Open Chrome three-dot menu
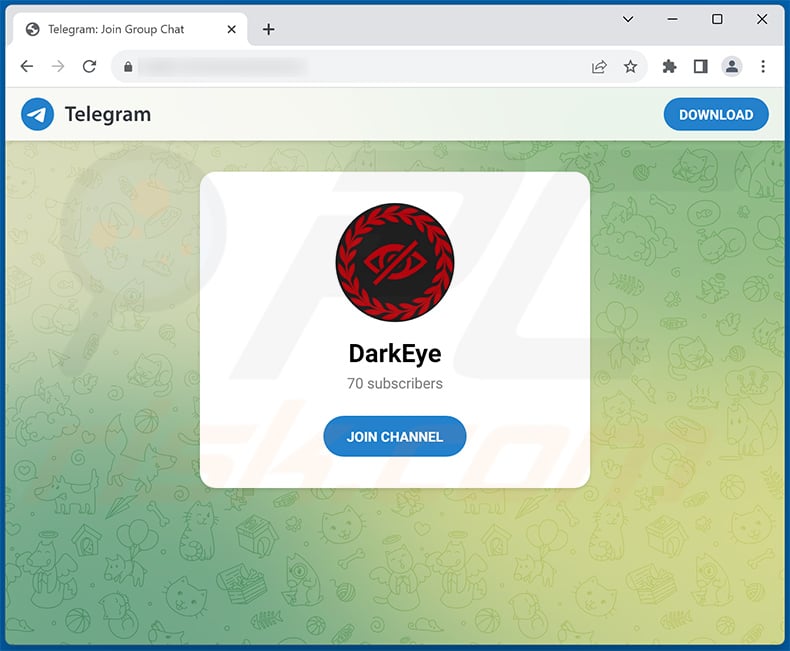Screen dimensions: 790x651 coord(763,67)
